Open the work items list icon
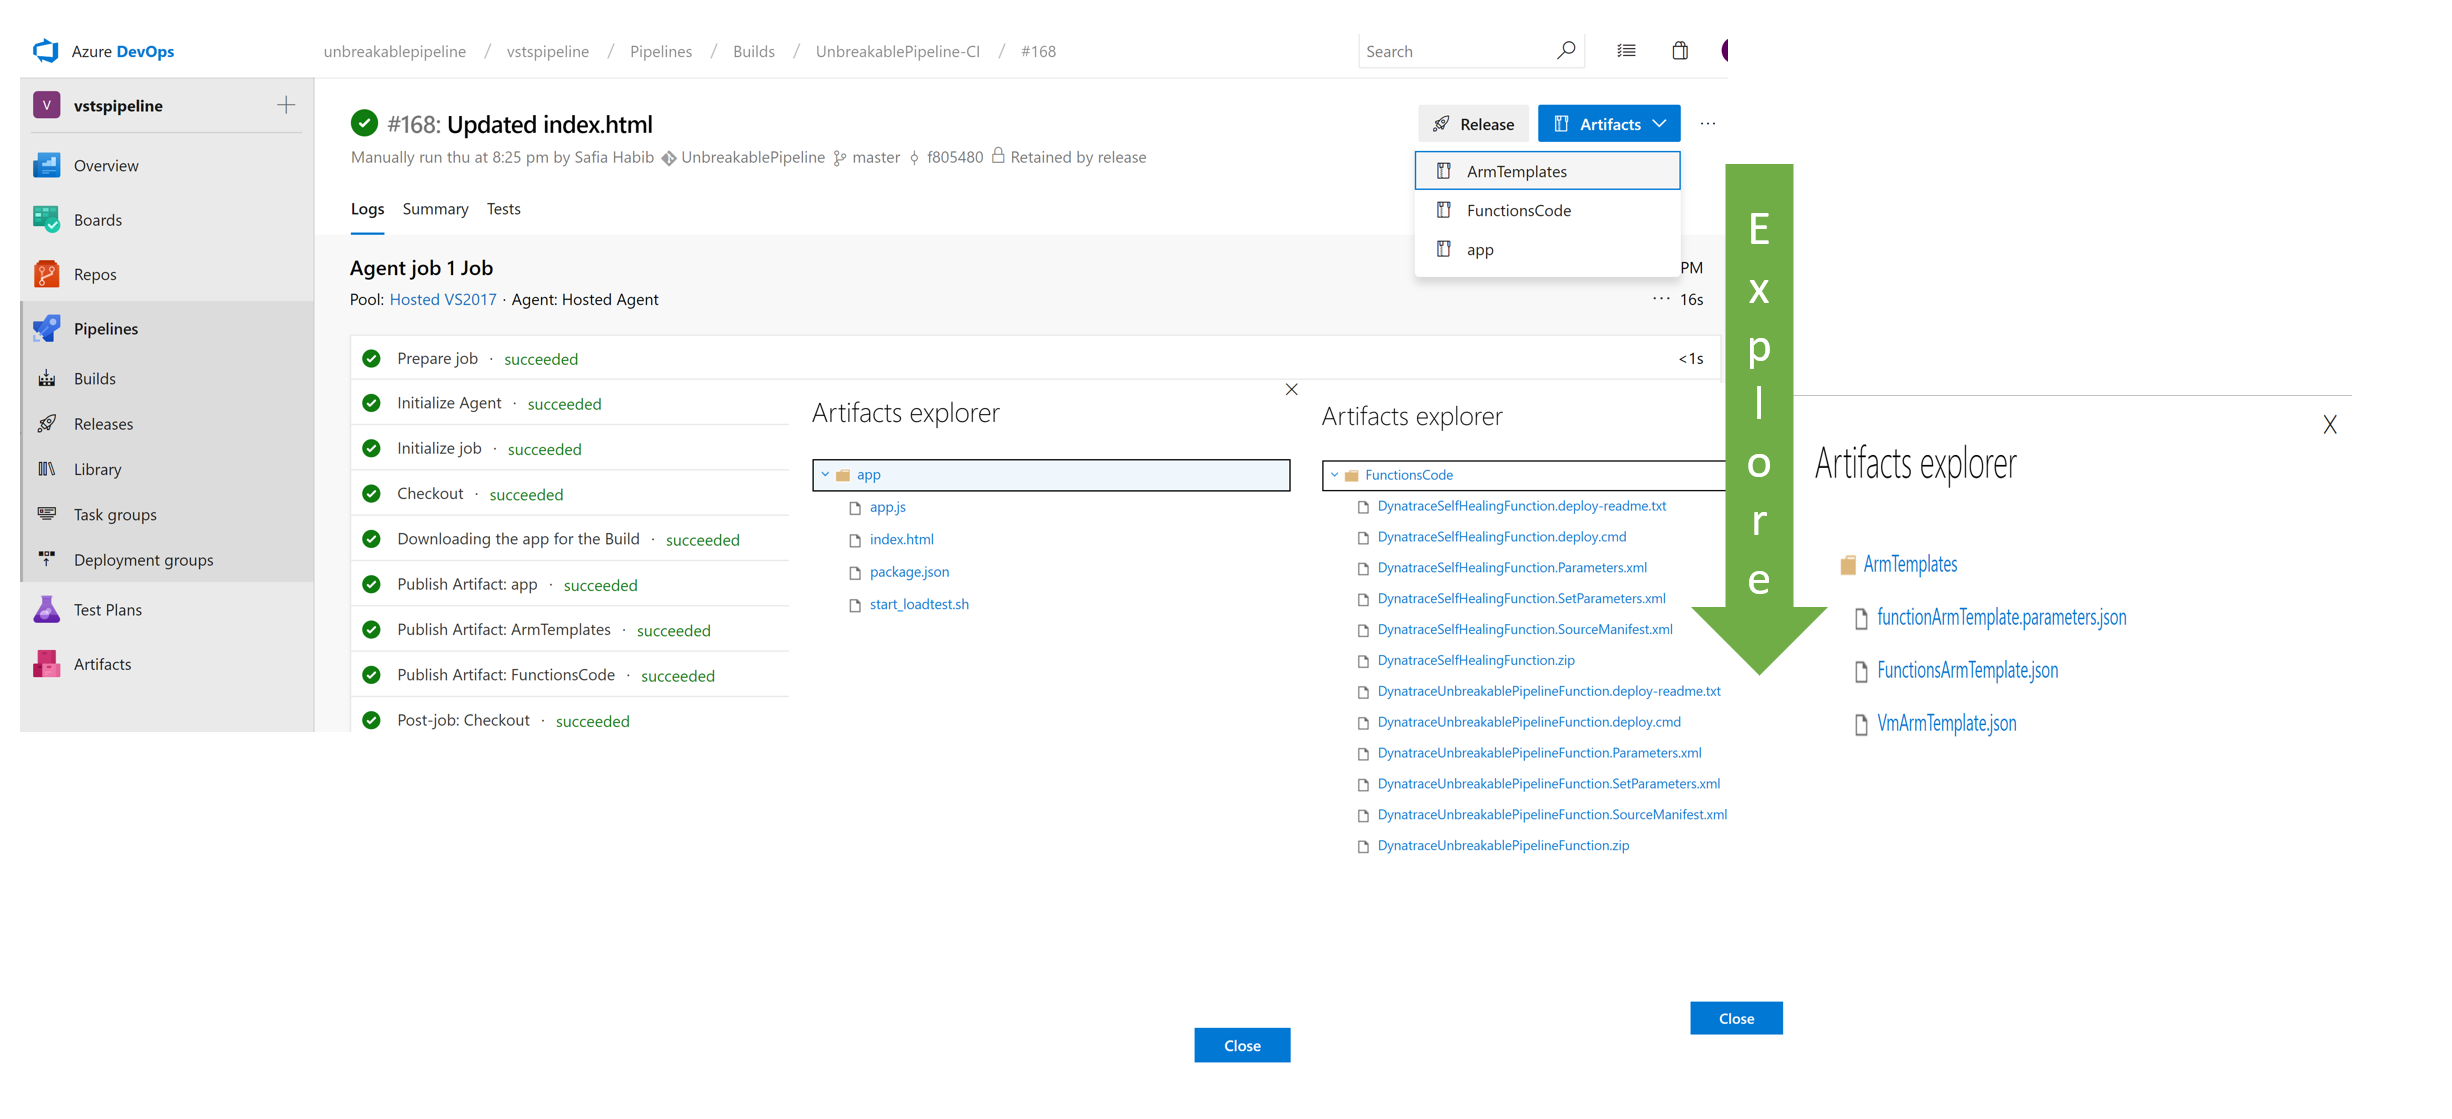This screenshot has height=1119, width=2452. 1626,51
